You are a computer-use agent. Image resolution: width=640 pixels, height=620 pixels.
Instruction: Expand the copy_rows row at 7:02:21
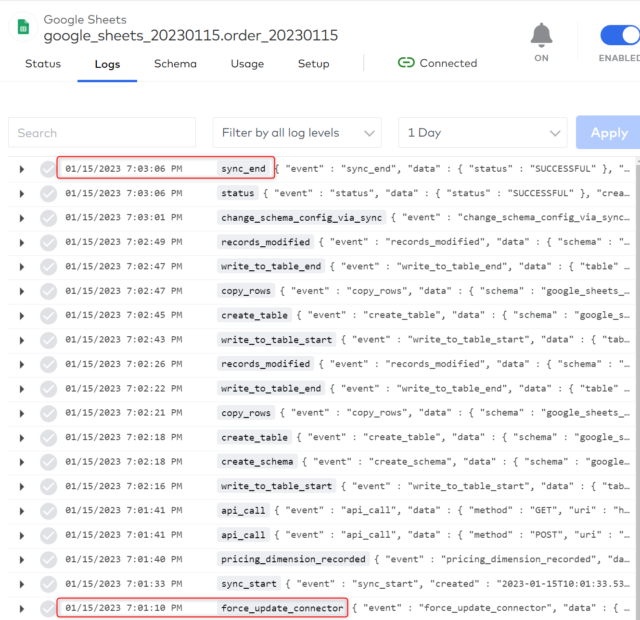pos(22,413)
